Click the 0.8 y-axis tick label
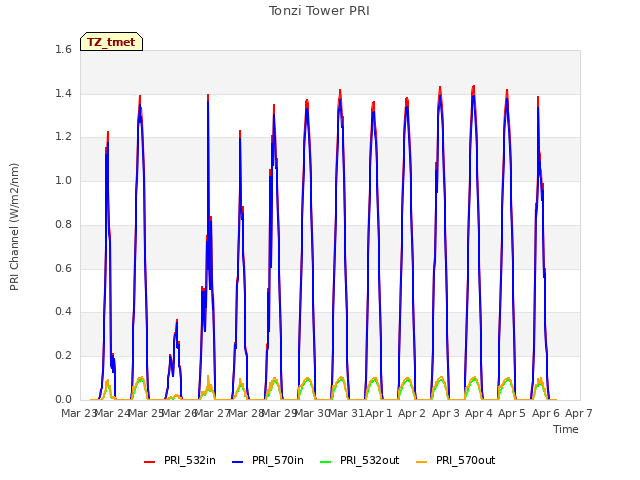This screenshot has width=640, height=480. 63,224
